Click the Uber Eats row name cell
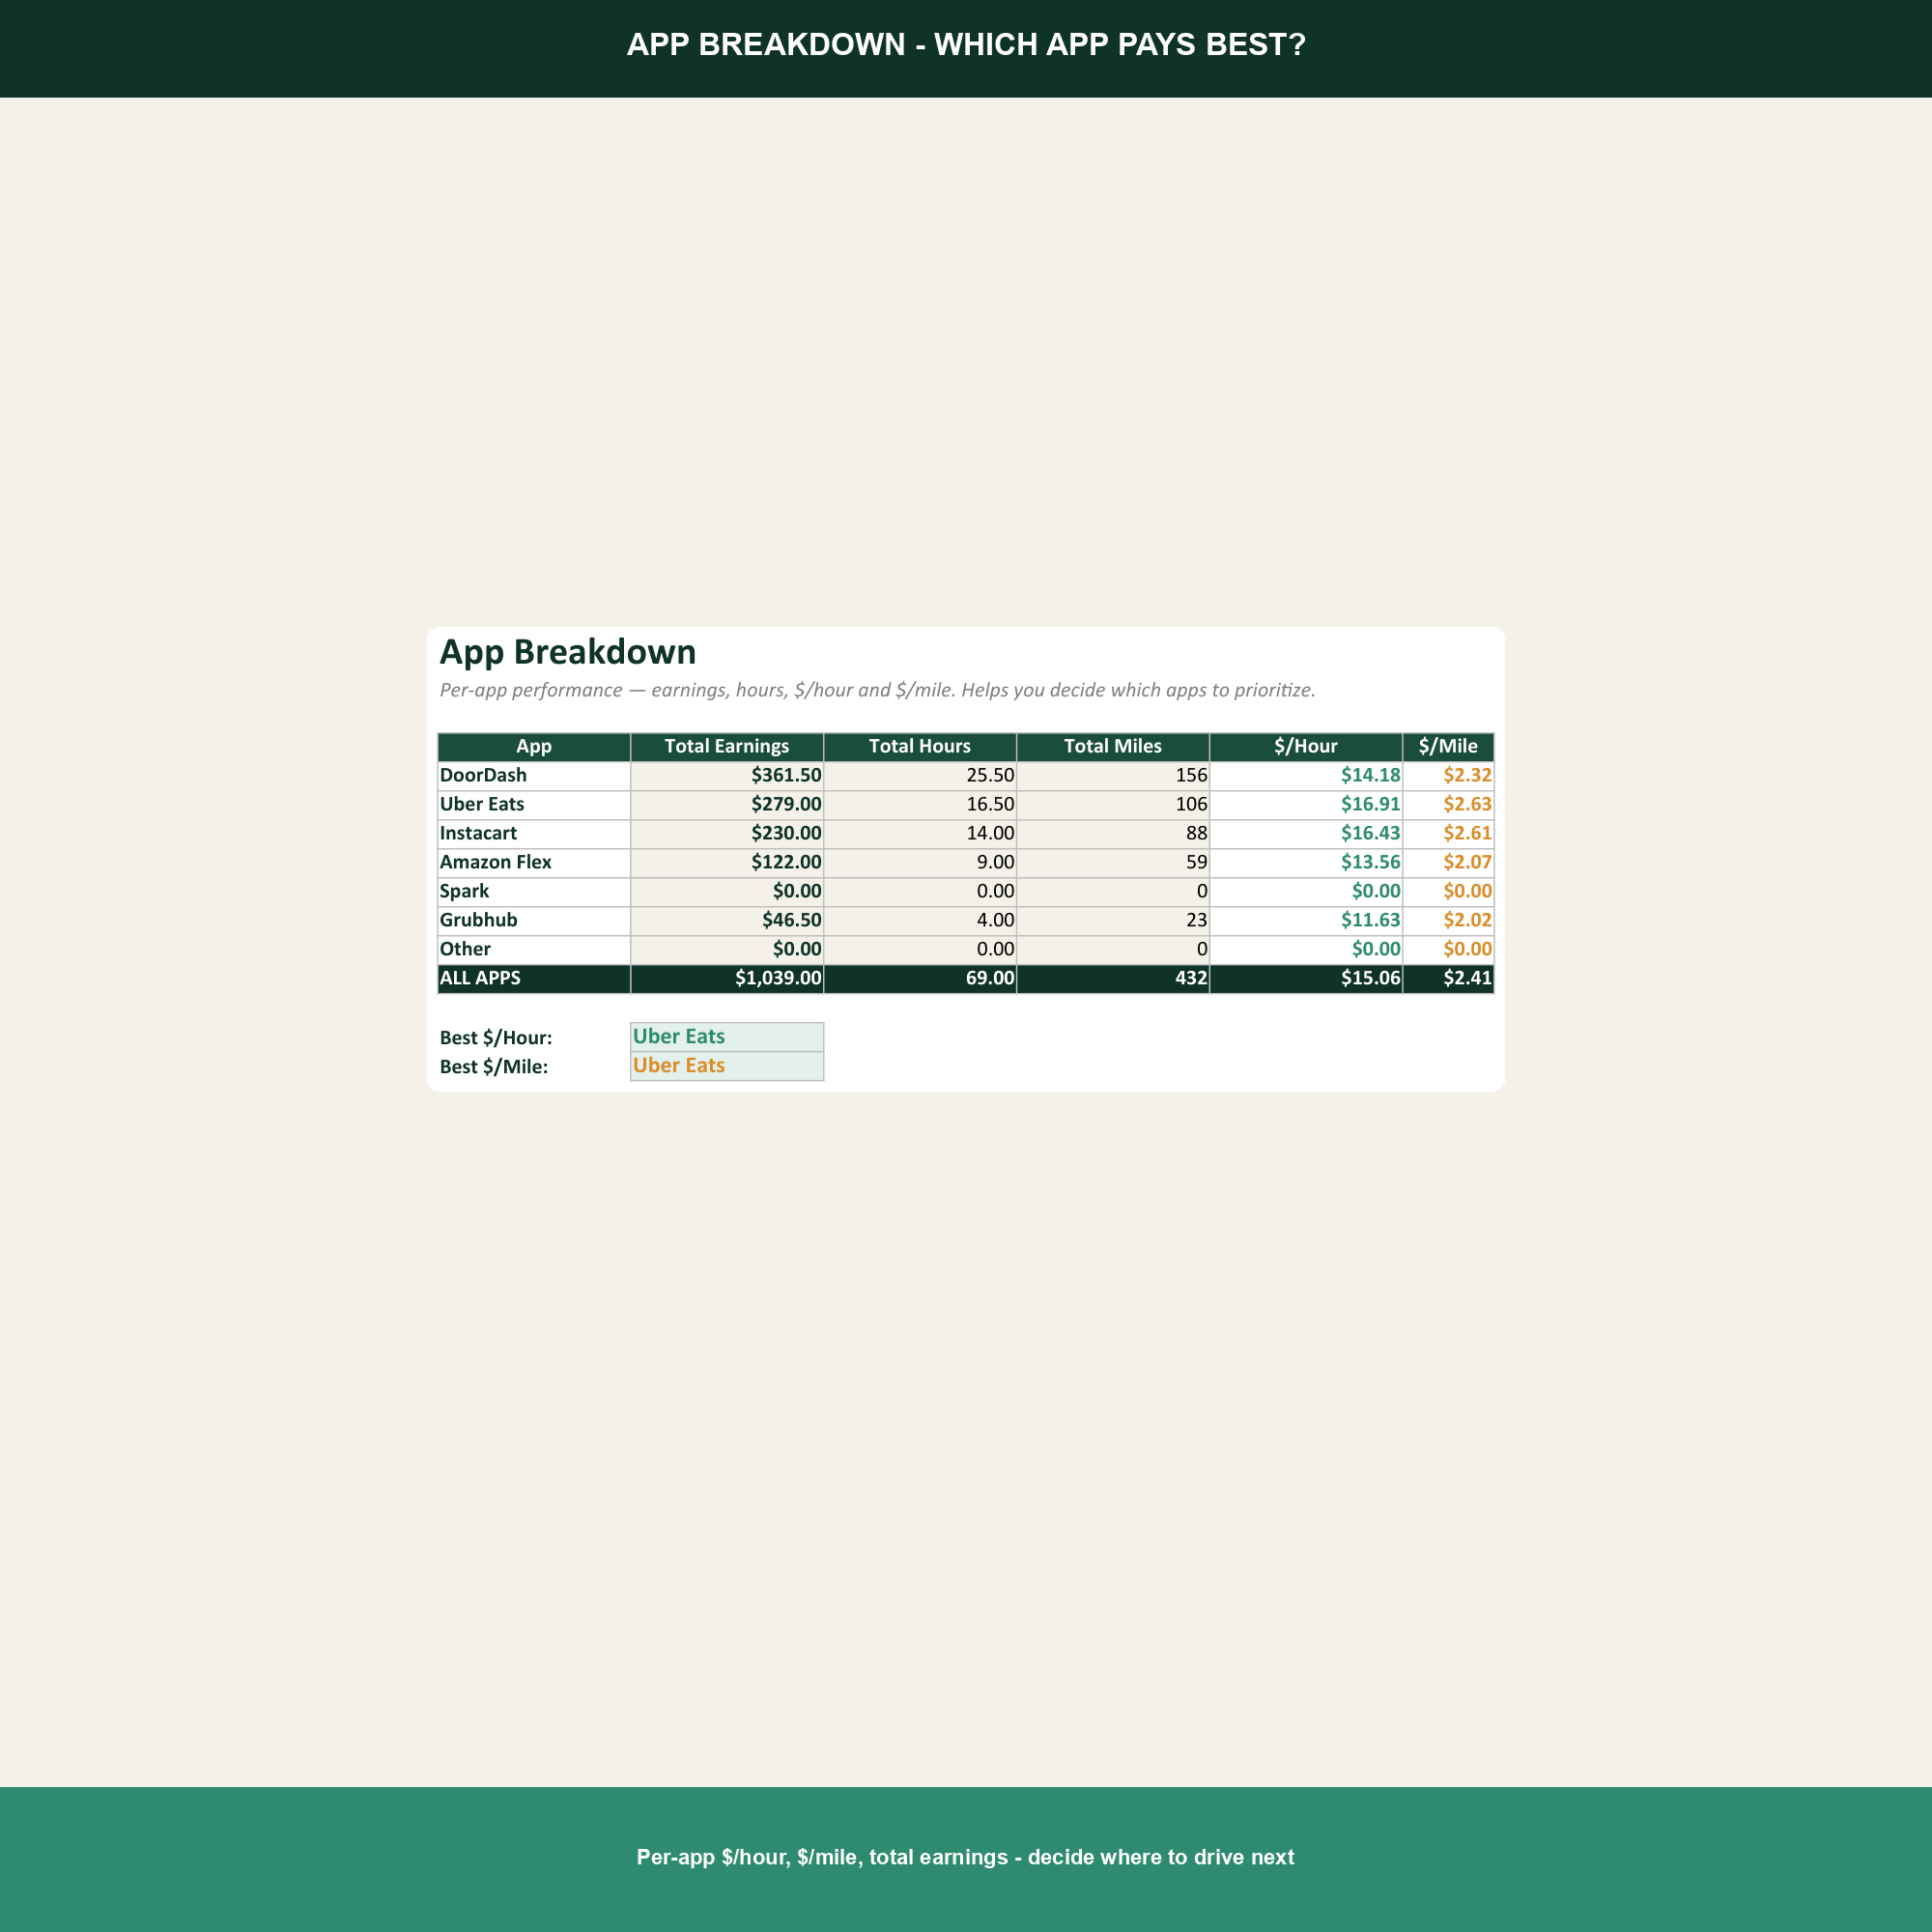 pyautogui.click(x=534, y=805)
